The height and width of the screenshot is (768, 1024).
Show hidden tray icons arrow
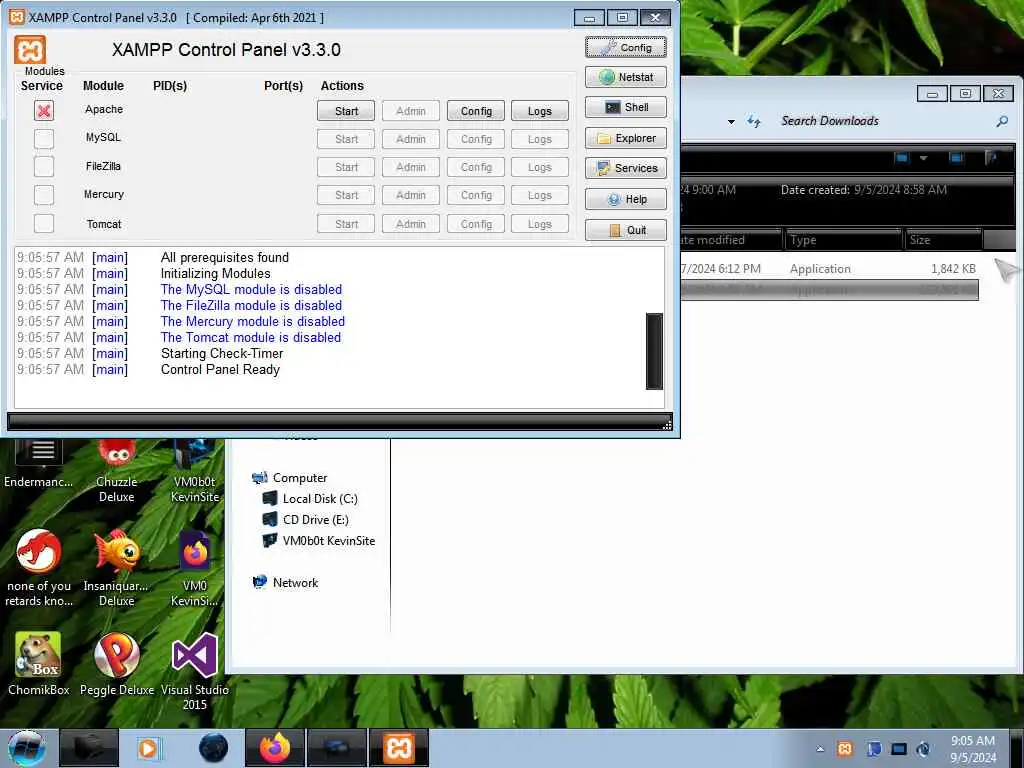[x=820, y=749]
